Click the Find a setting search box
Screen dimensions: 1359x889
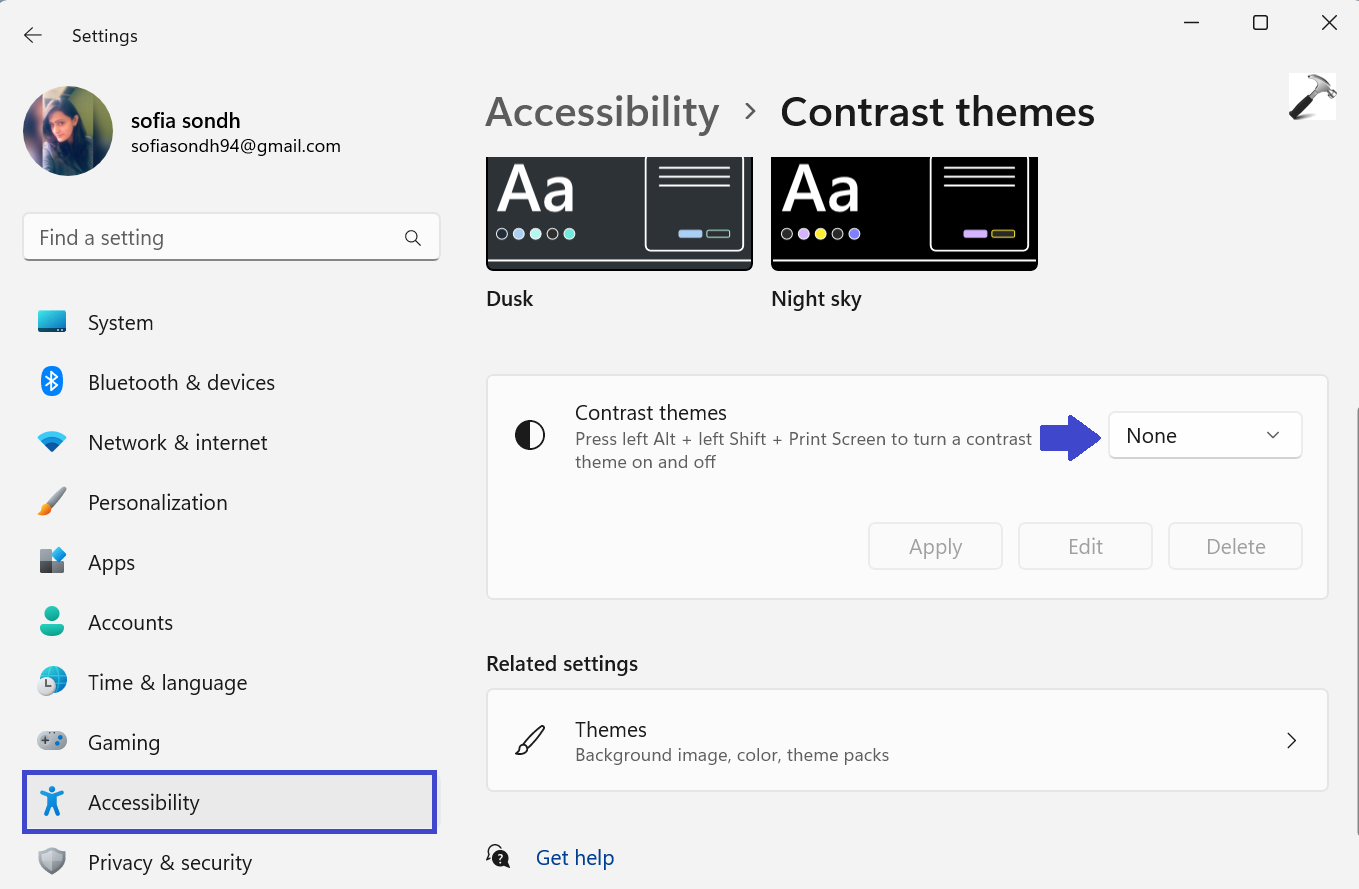[215, 238]
